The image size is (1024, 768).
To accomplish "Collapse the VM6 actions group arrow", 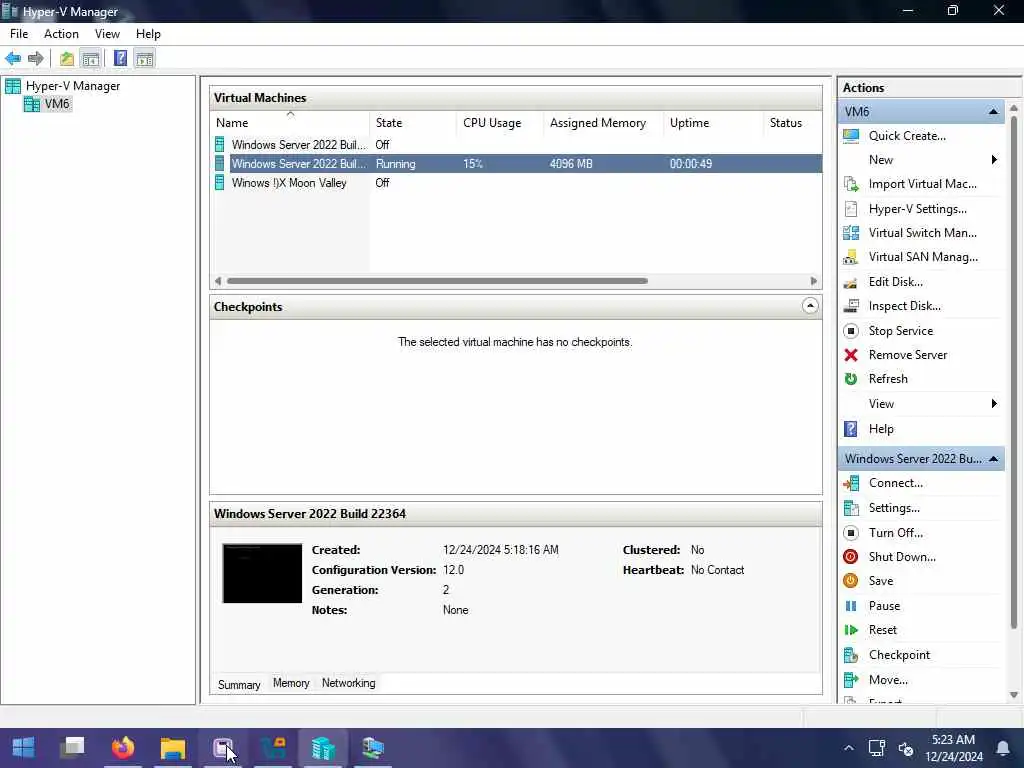I will pyautogui.click(x=993, y=112).
